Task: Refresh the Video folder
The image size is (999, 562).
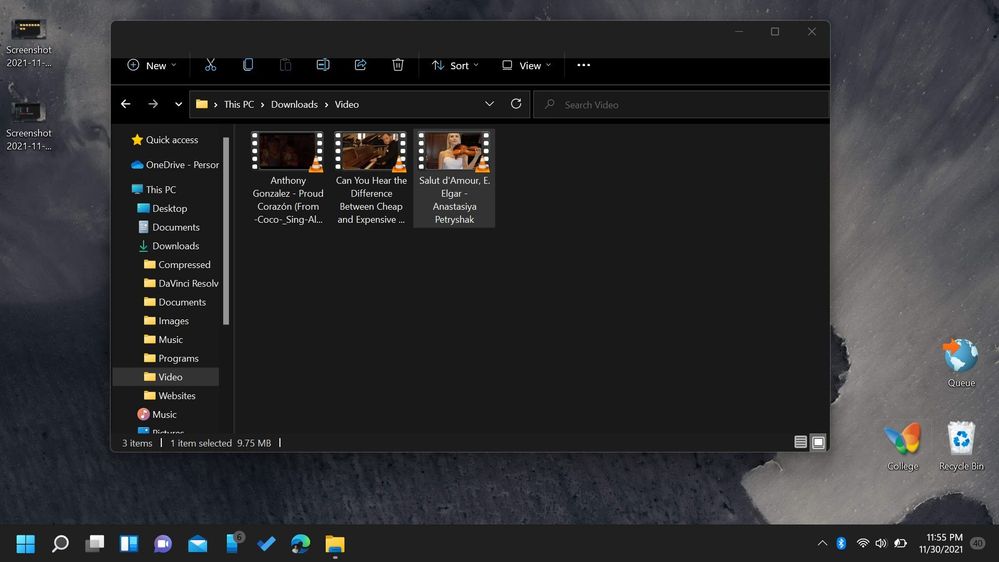Action: (x=516, y=104)
